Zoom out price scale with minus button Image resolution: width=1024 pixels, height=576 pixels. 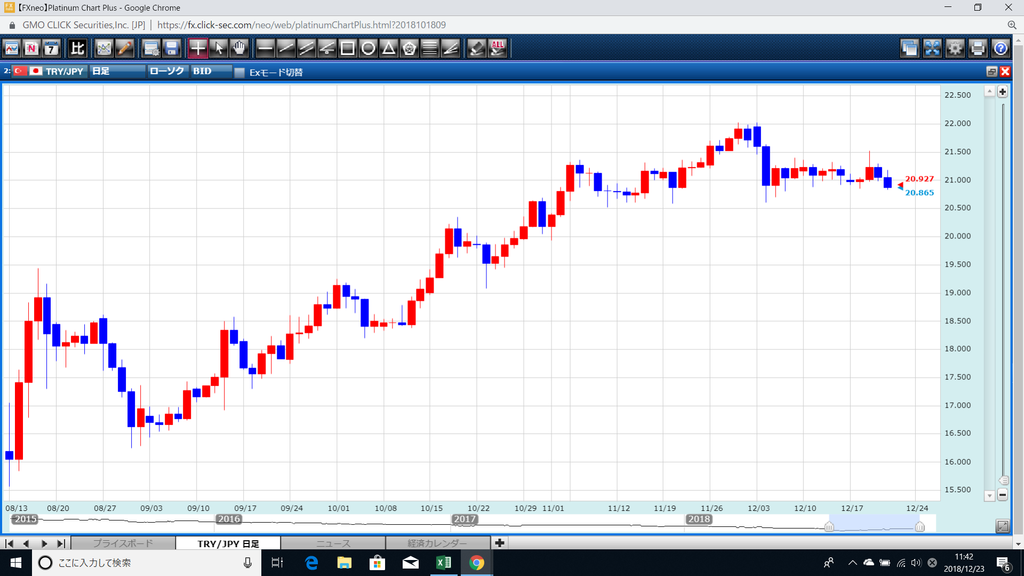coord(1002,495)
